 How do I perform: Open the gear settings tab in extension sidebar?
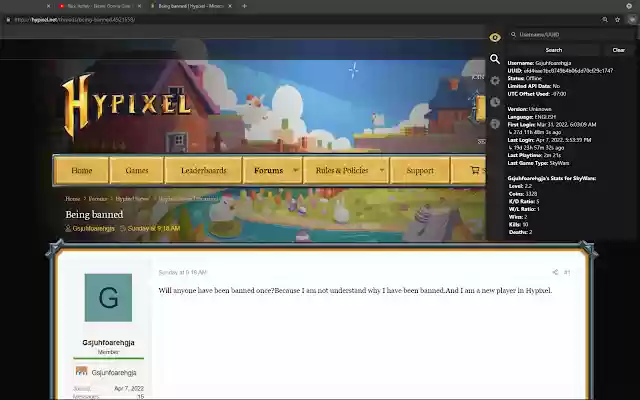[495, 81]
